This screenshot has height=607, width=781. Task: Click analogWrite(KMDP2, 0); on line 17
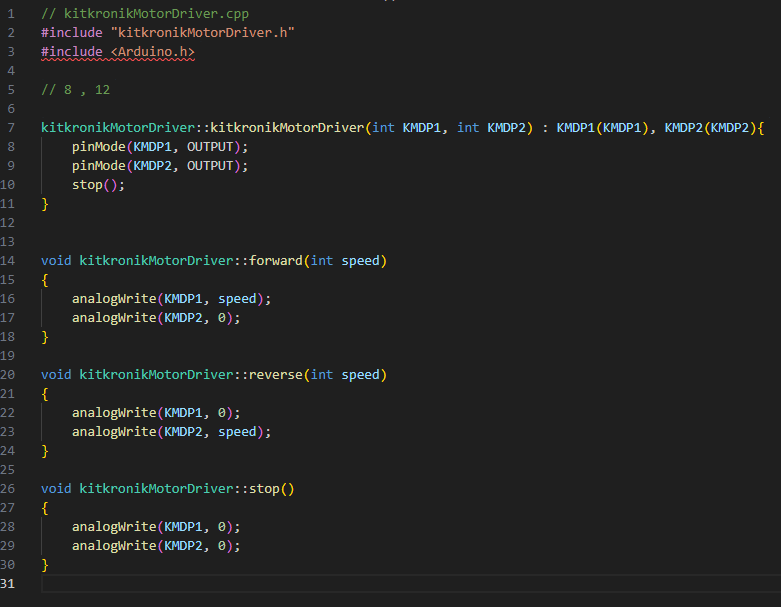[156, 318]
